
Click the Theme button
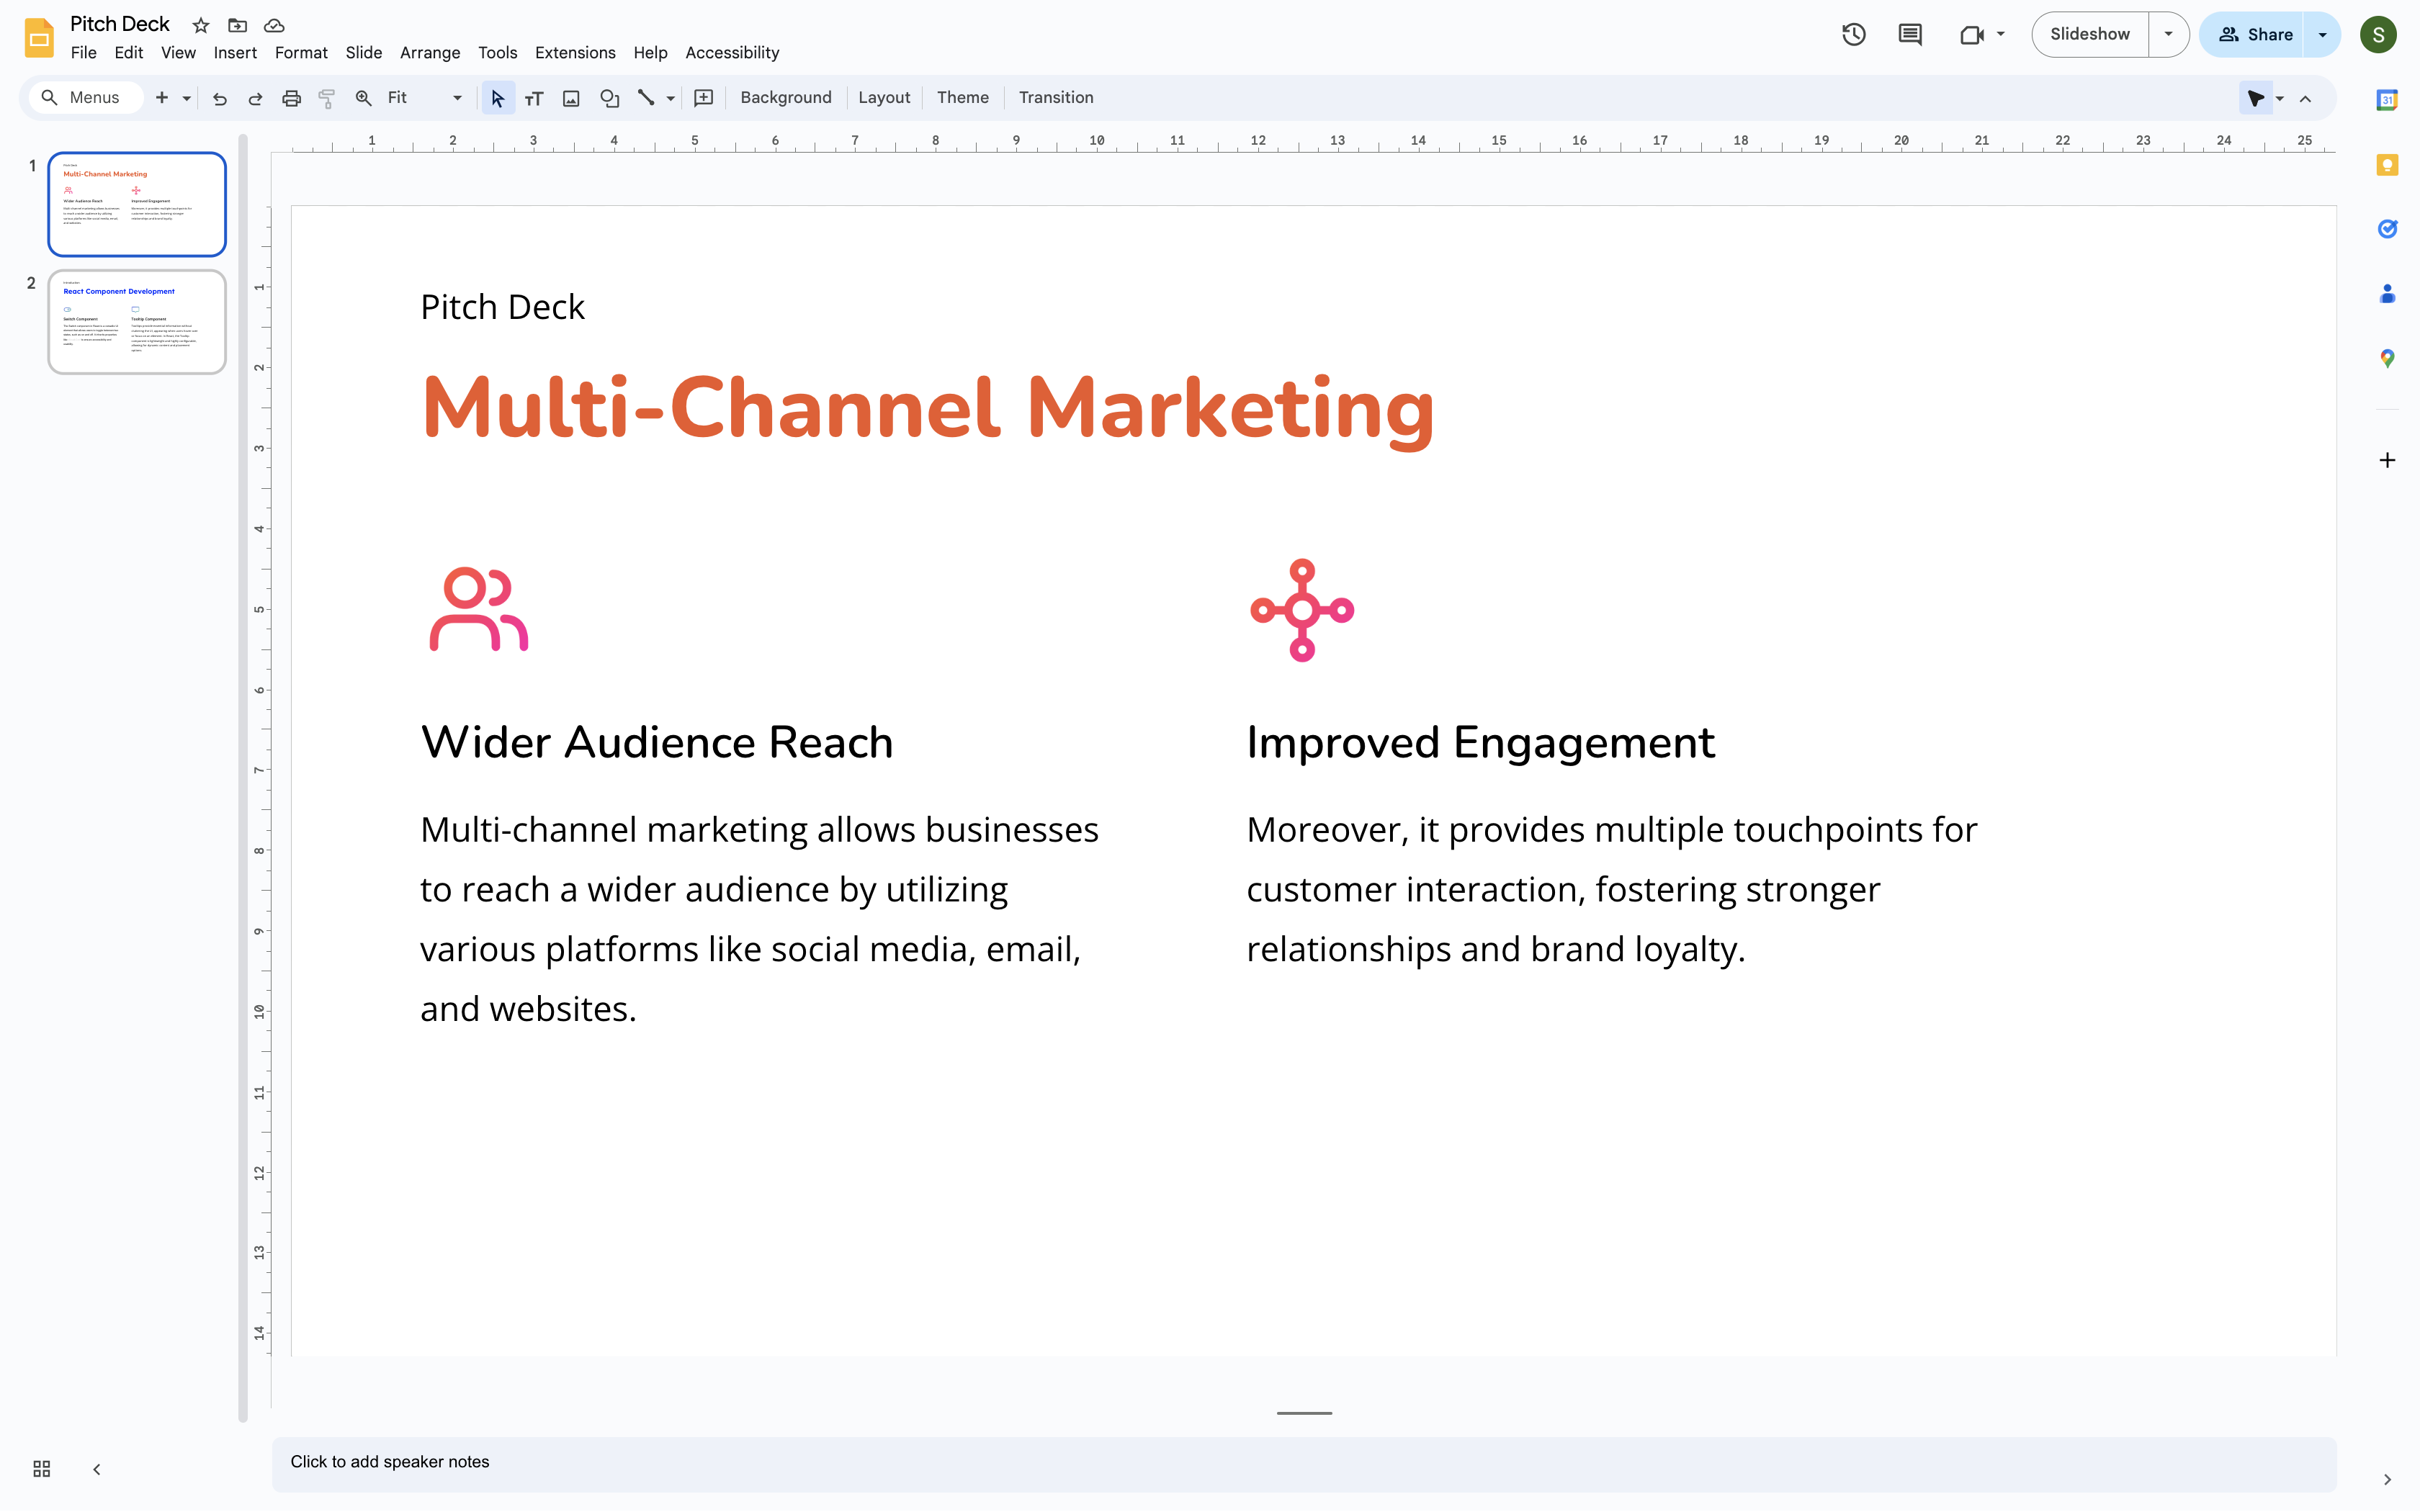(963, 97)
